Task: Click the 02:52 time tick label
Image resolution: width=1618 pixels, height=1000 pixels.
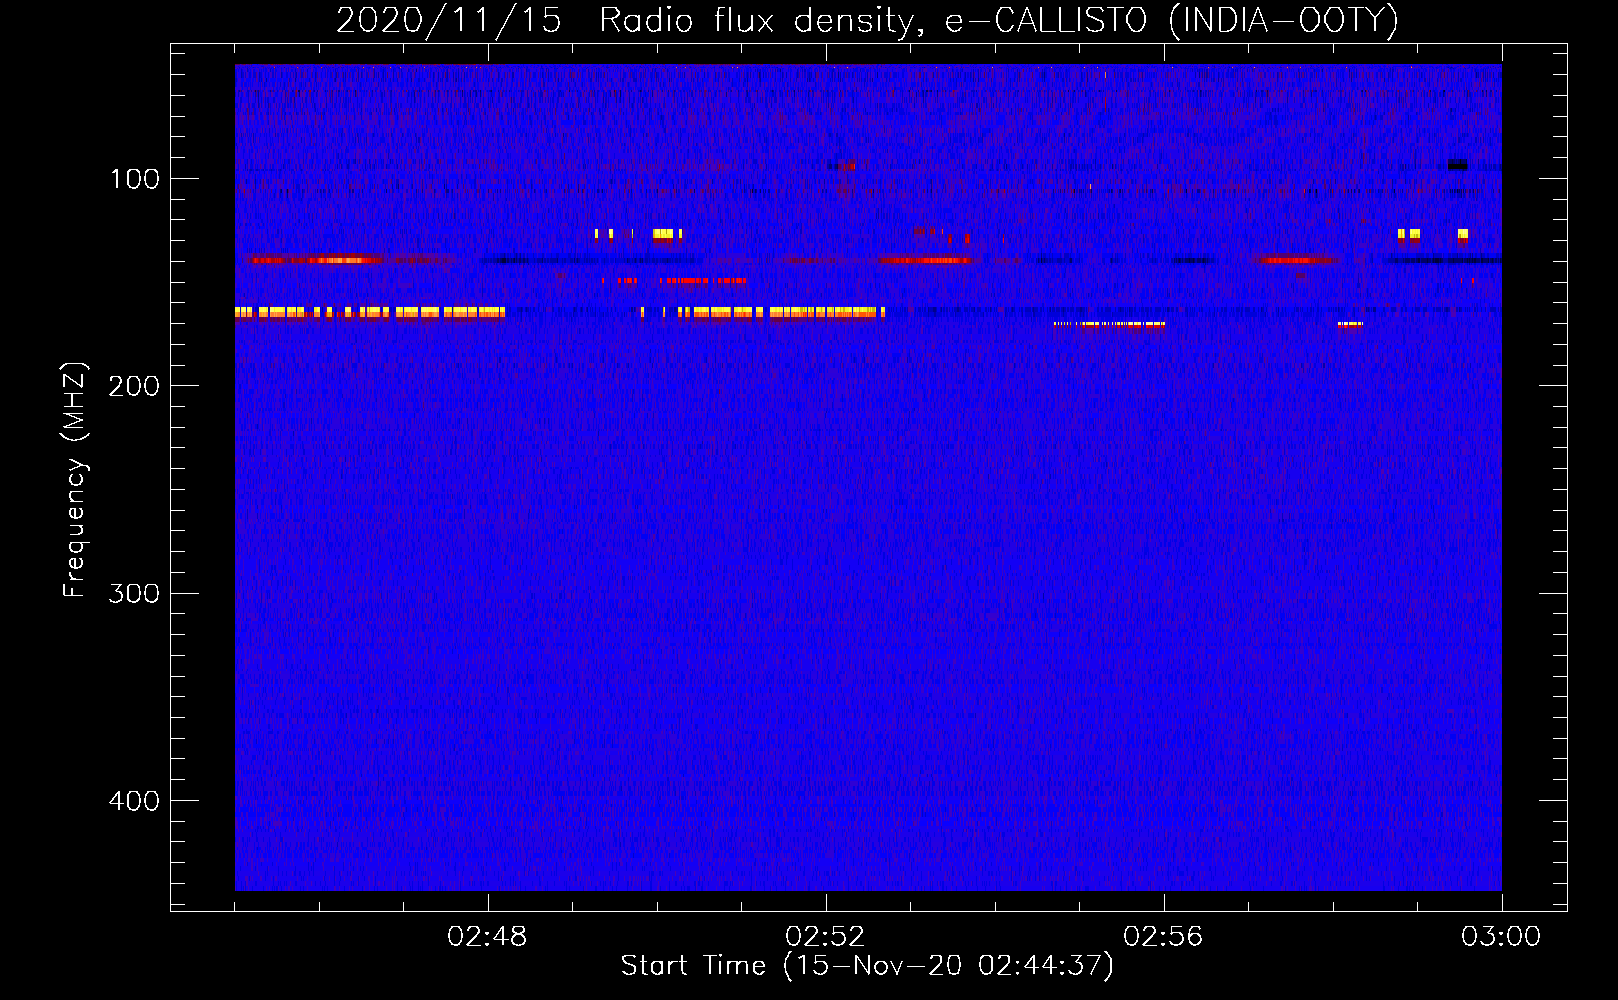Action: pyautogui.click(x=826, y=937)
